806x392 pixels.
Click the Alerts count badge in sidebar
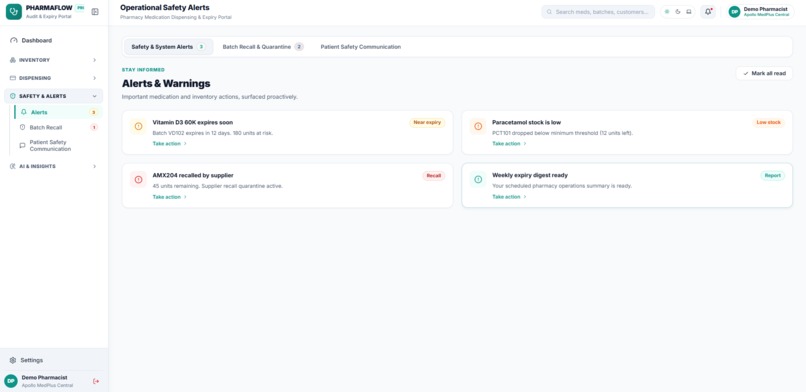click(93, 112)
